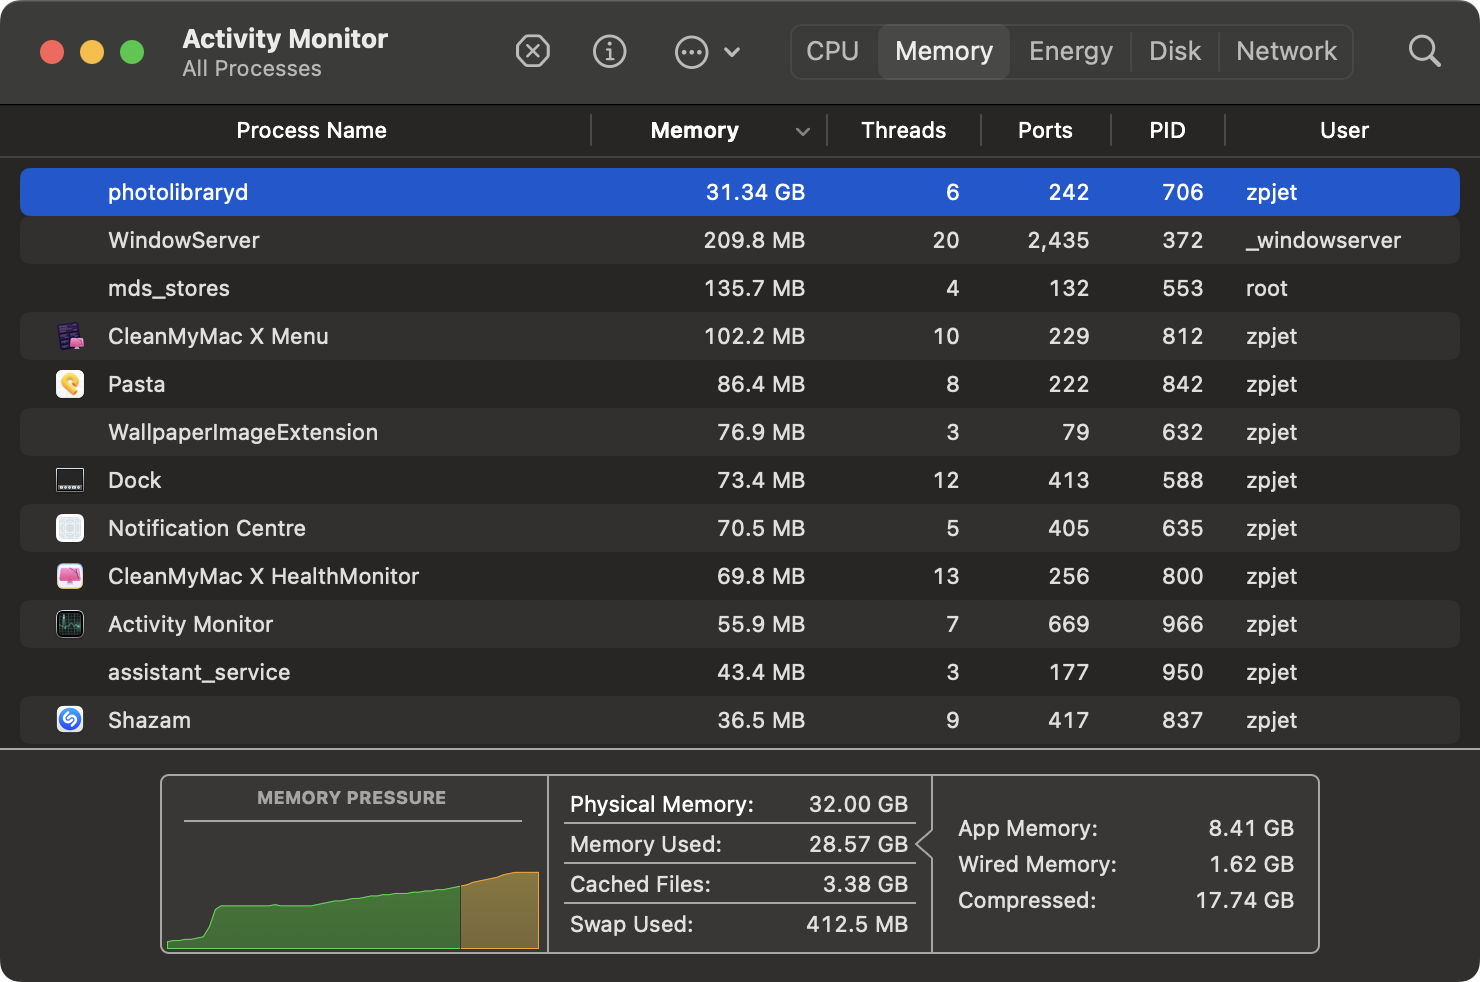Open the process info inspector icon
The image size is (1480, 982).
(609, 51)
